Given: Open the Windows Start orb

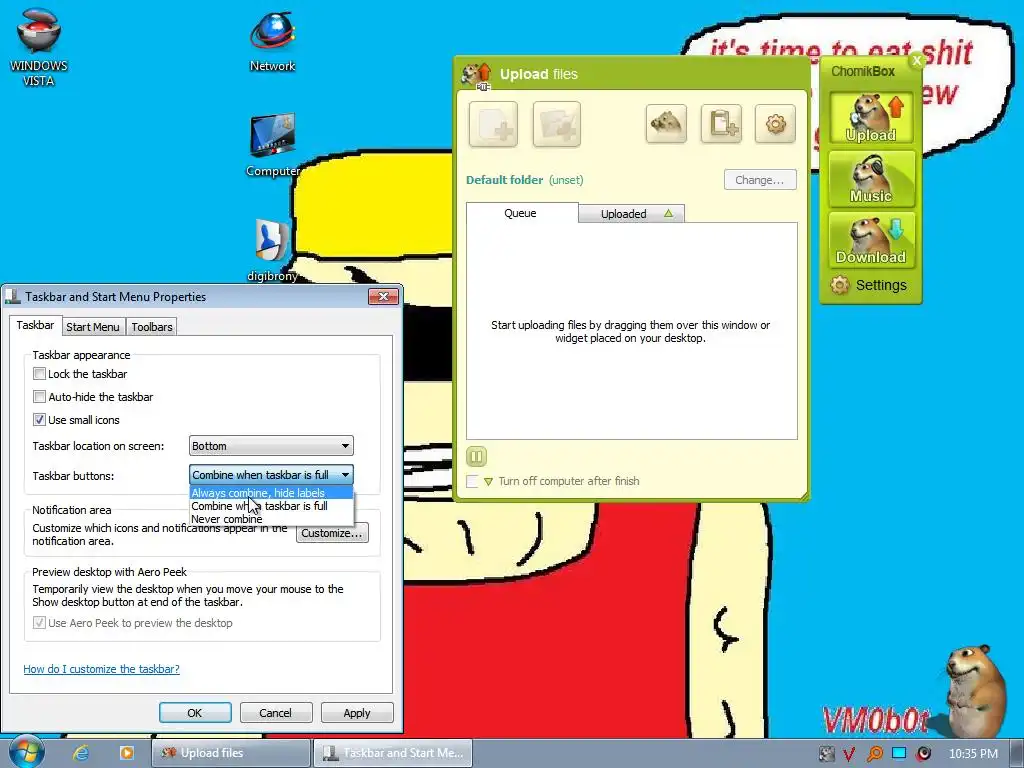Looking at the screenshot, I should coord(26,752).
